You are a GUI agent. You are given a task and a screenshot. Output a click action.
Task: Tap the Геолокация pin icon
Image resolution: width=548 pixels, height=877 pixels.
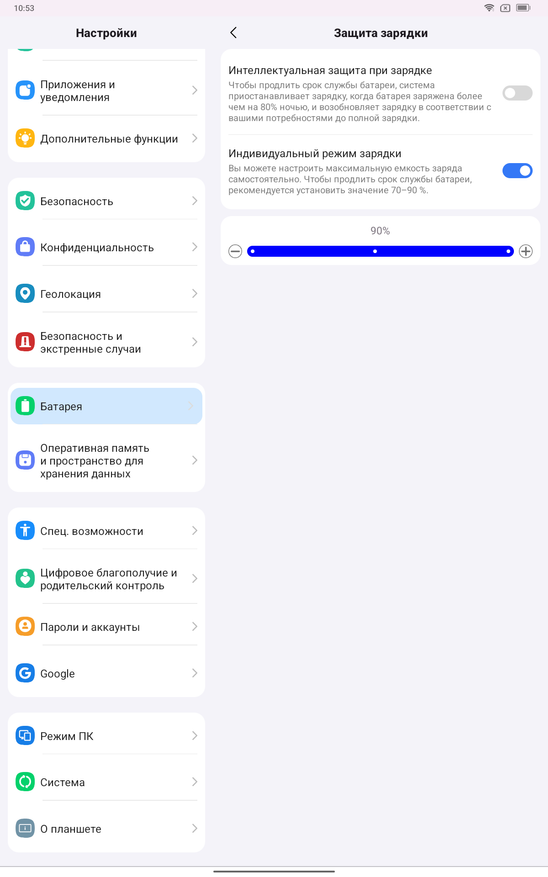[25, 294]
